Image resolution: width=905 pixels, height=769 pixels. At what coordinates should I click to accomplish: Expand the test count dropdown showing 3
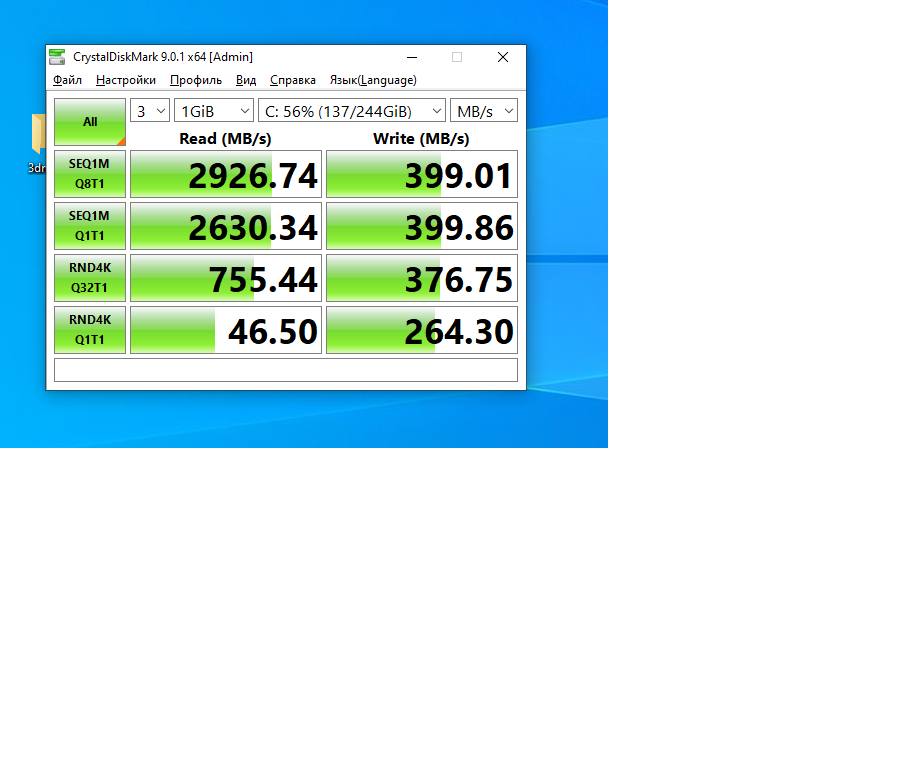click(150, 111)
